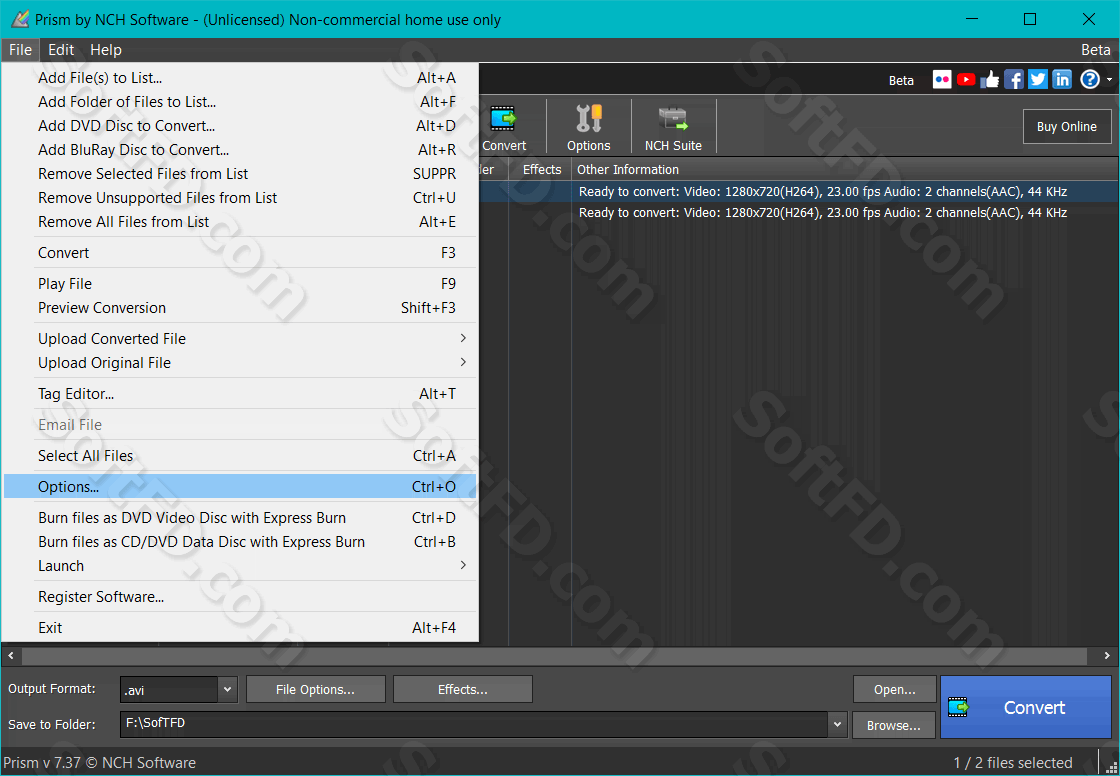Choose Exit from the File menu

tap(239, 628)
